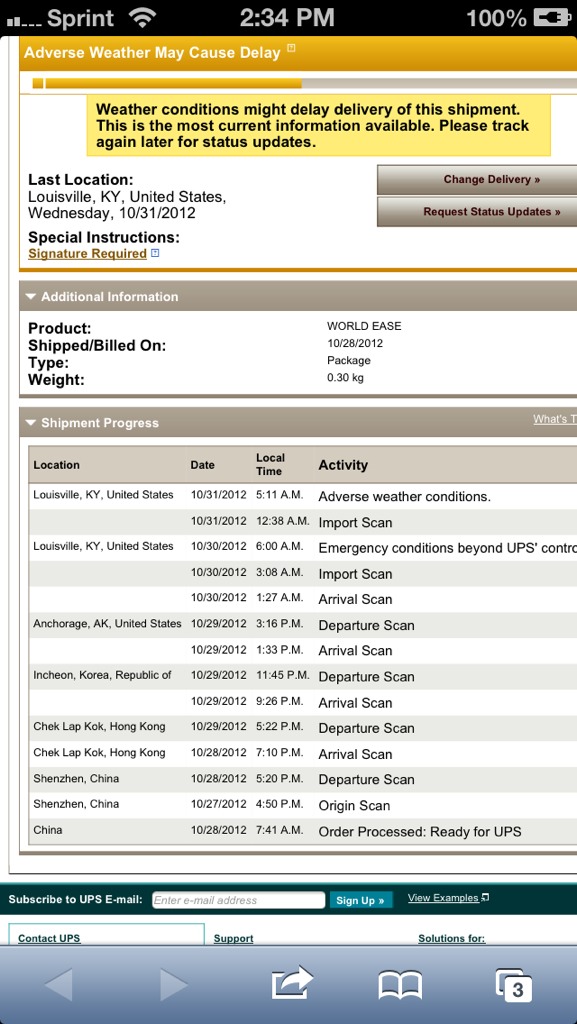Open the Contact UPS link
Viewport: 577px width, 1024px height.
pos(49,938)
